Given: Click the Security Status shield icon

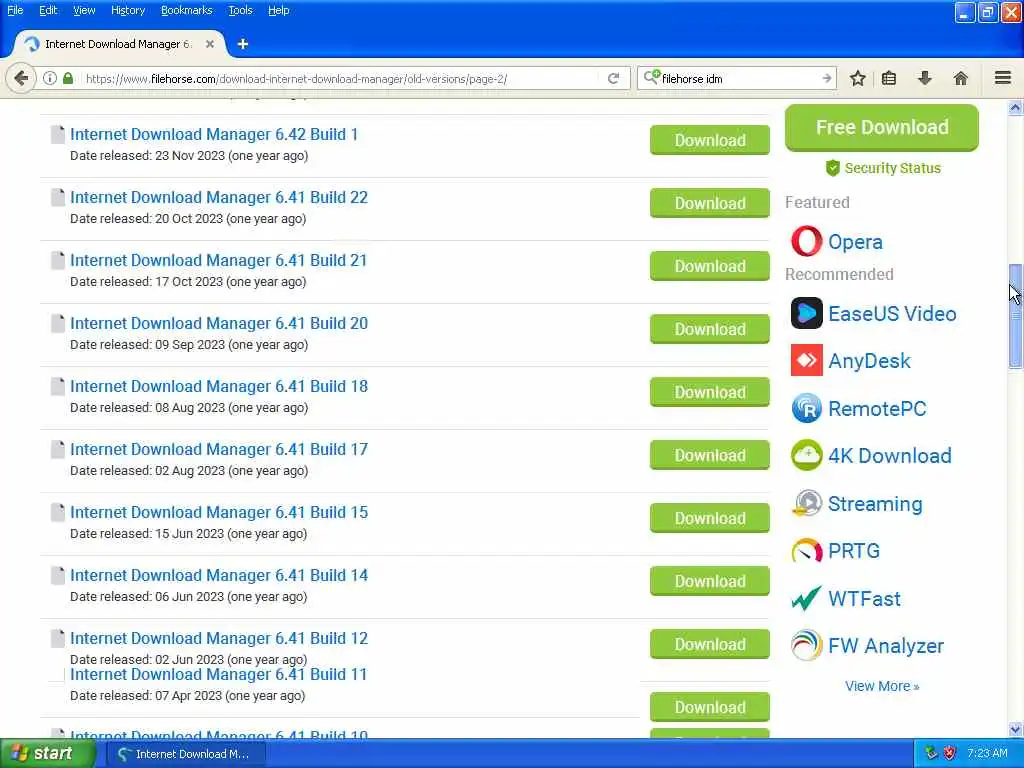Looking at the screenshot, I should (x=832, y=168).
